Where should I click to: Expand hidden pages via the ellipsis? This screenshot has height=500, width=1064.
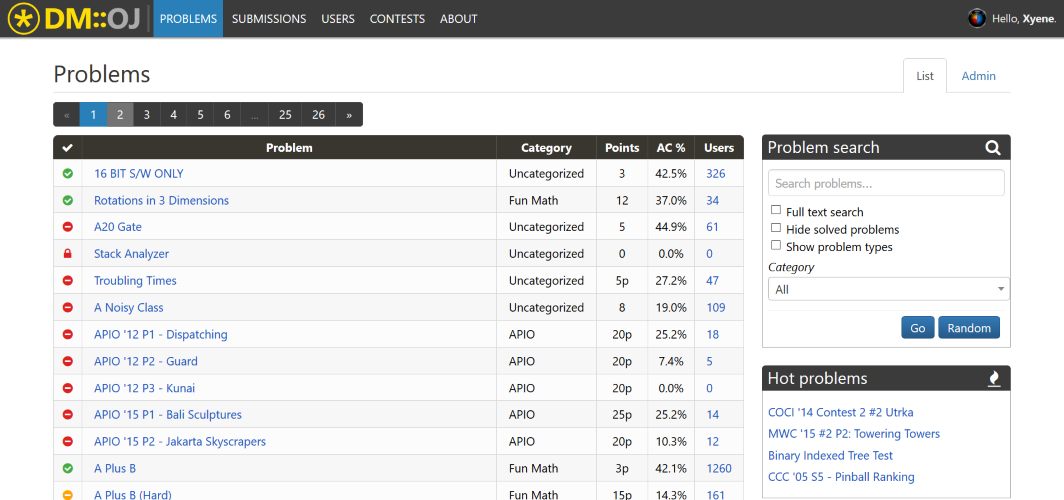click(x=254, y=115)
